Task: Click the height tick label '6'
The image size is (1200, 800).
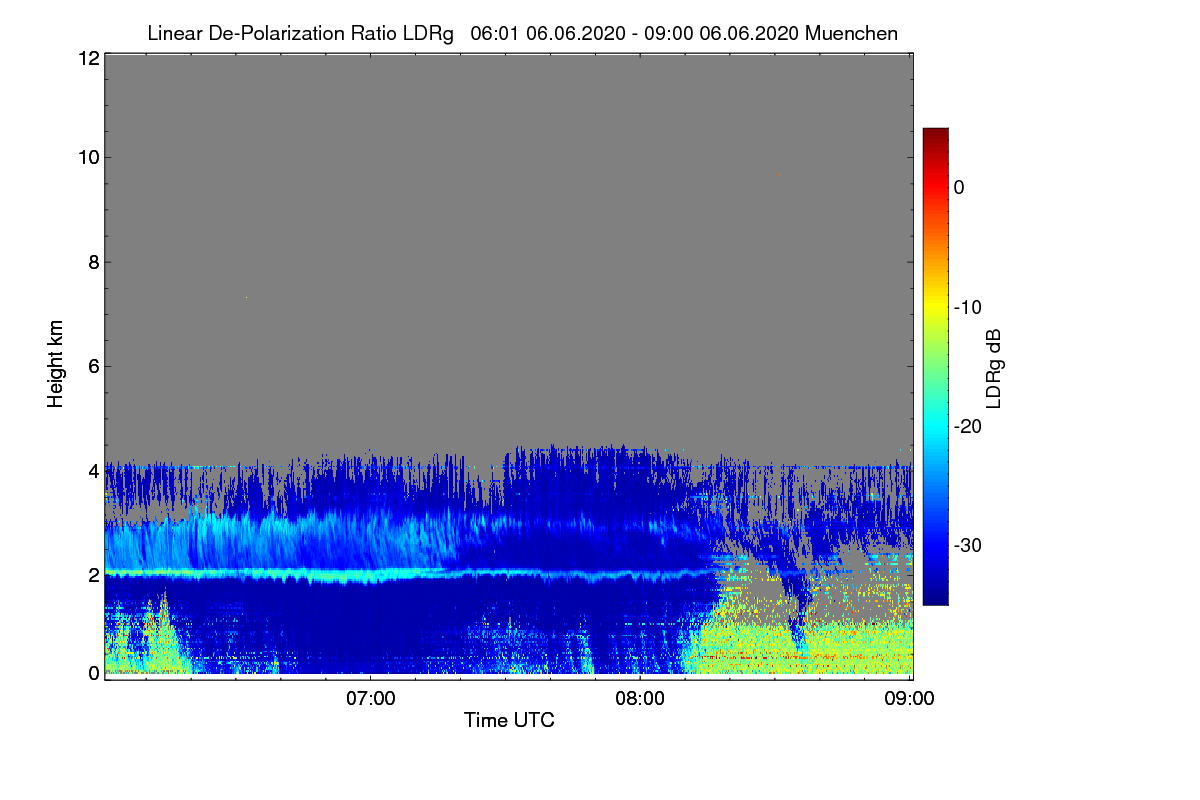Action: pyautogui.click(x=92, y=367)
